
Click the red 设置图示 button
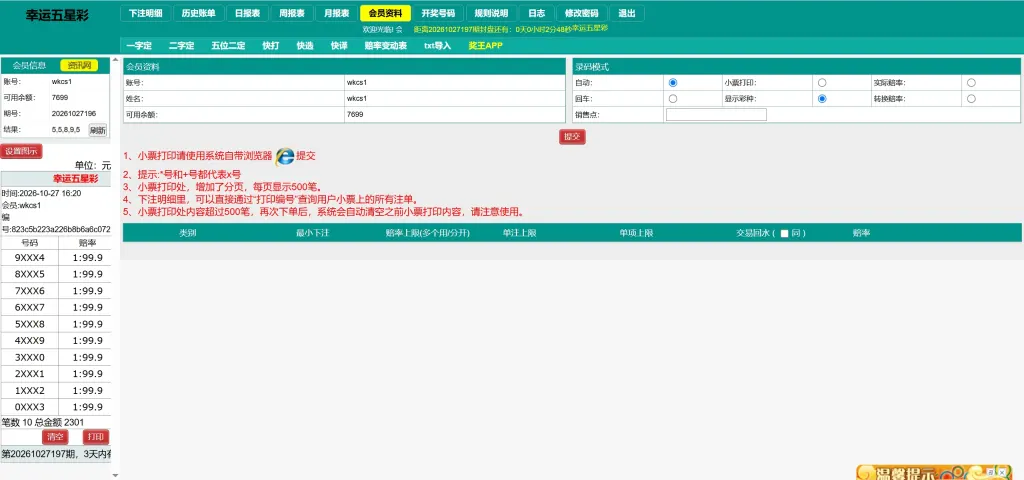point(21,152)
